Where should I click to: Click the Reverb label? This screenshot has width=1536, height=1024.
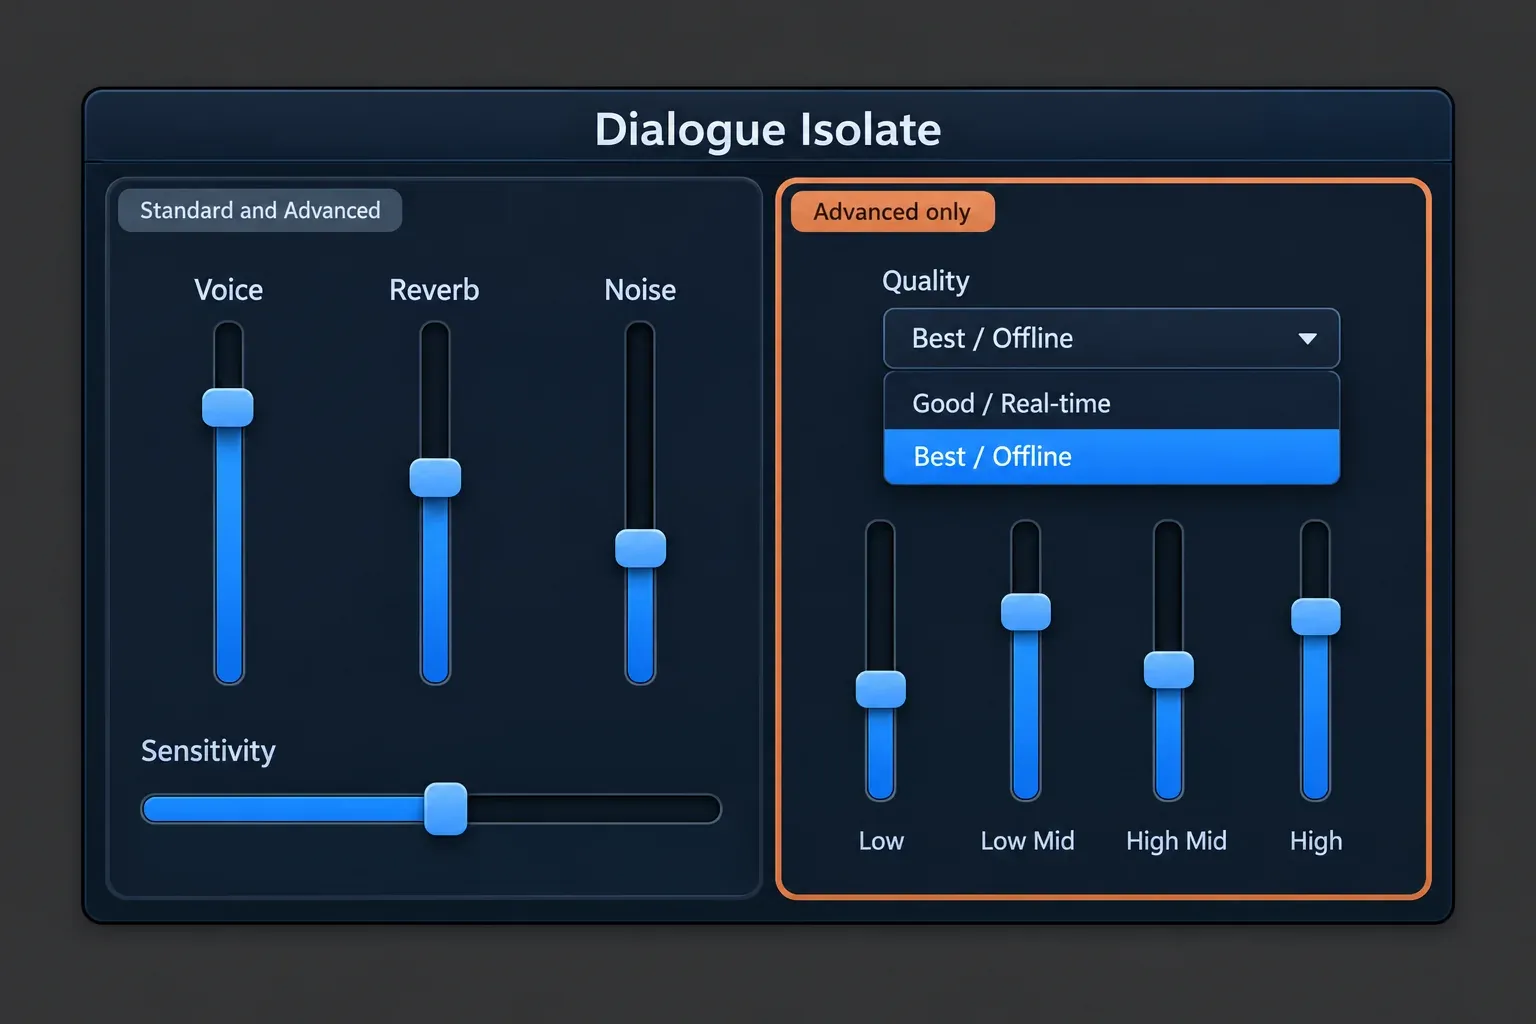(x=434, y=290)
